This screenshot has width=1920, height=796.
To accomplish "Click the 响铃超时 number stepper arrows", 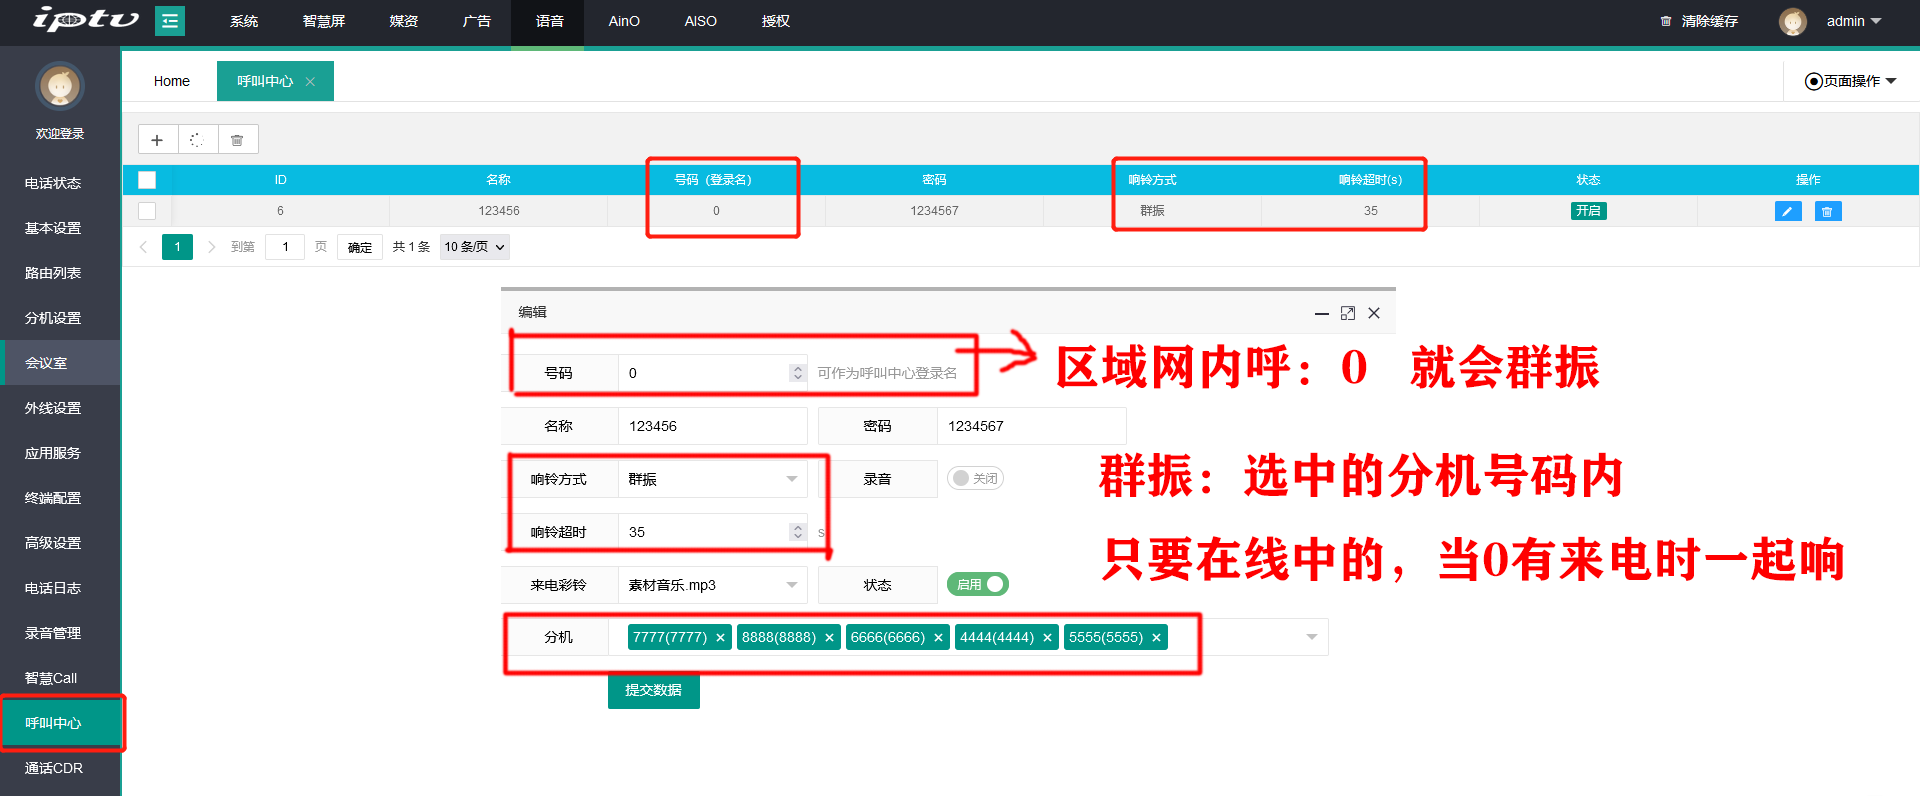I will point(797,532).
